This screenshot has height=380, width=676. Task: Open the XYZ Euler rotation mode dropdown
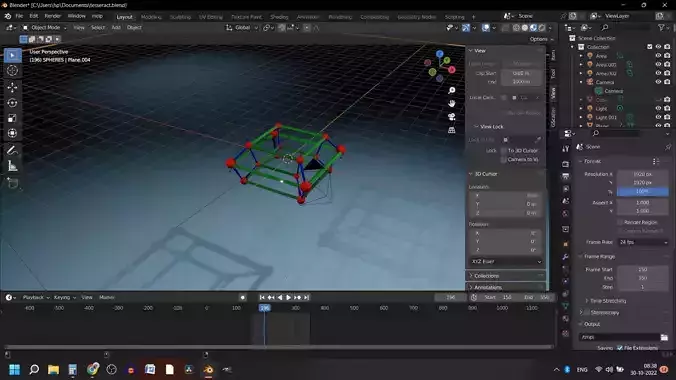506,261
